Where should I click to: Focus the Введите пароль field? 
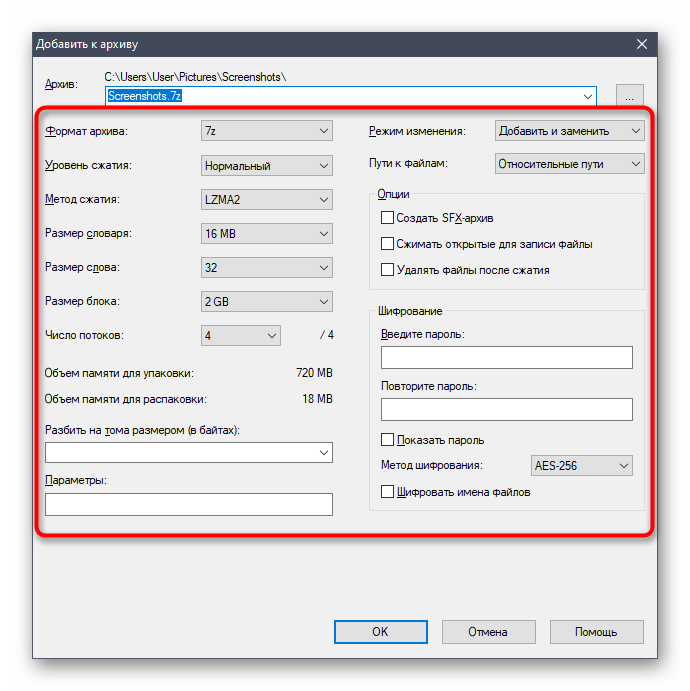coord(507,357)
